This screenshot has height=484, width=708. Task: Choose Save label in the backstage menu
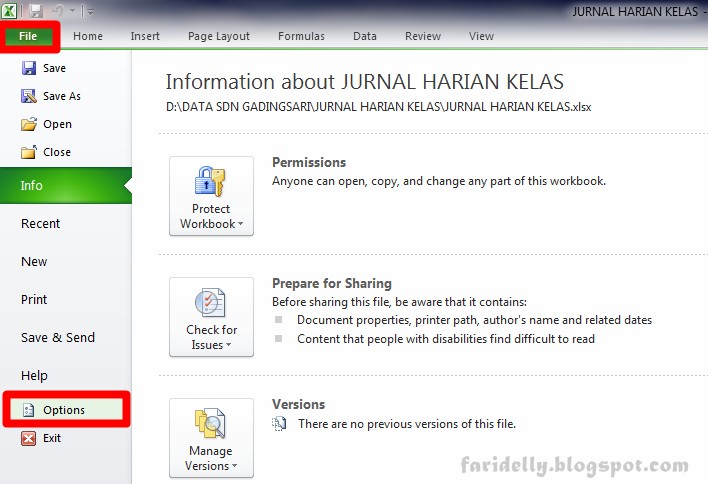(x=54, y=68)
